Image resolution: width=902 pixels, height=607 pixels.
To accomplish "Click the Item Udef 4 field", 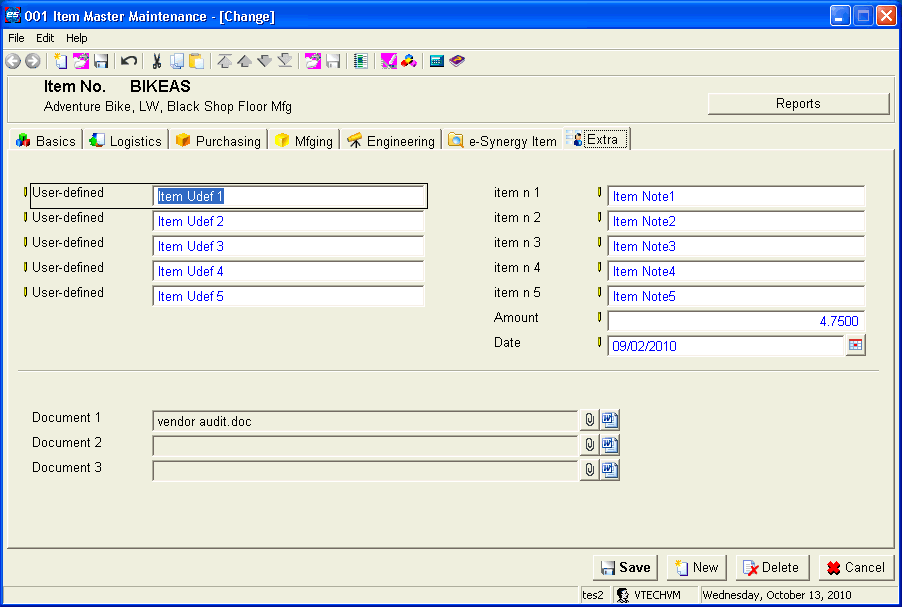I will coord(289,271).
